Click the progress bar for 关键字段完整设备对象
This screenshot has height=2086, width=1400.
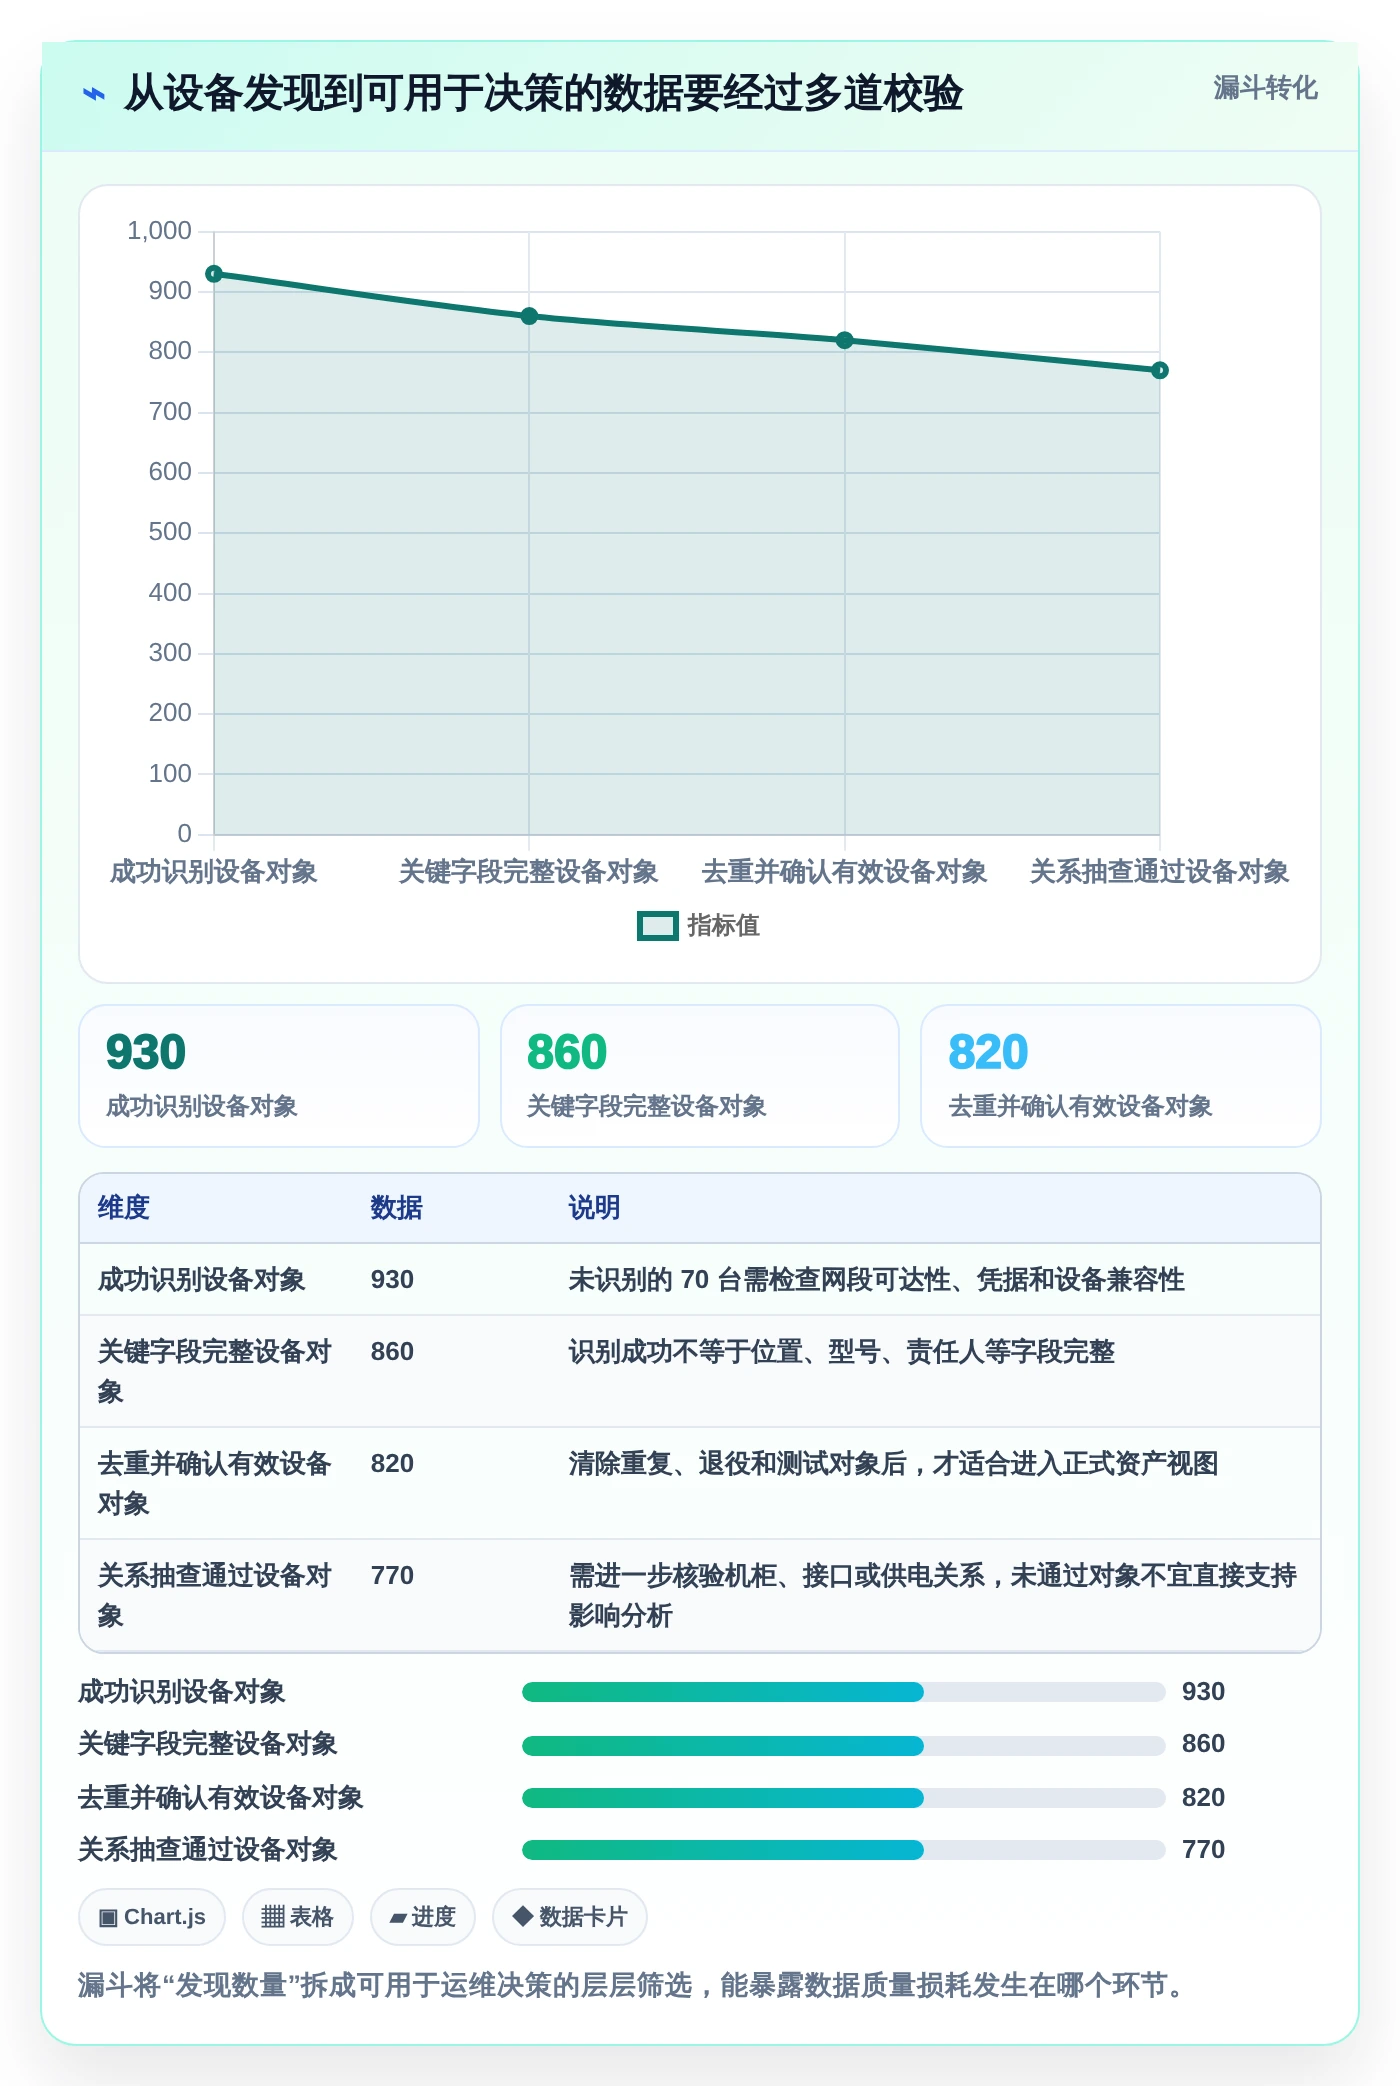[844, 1745]
